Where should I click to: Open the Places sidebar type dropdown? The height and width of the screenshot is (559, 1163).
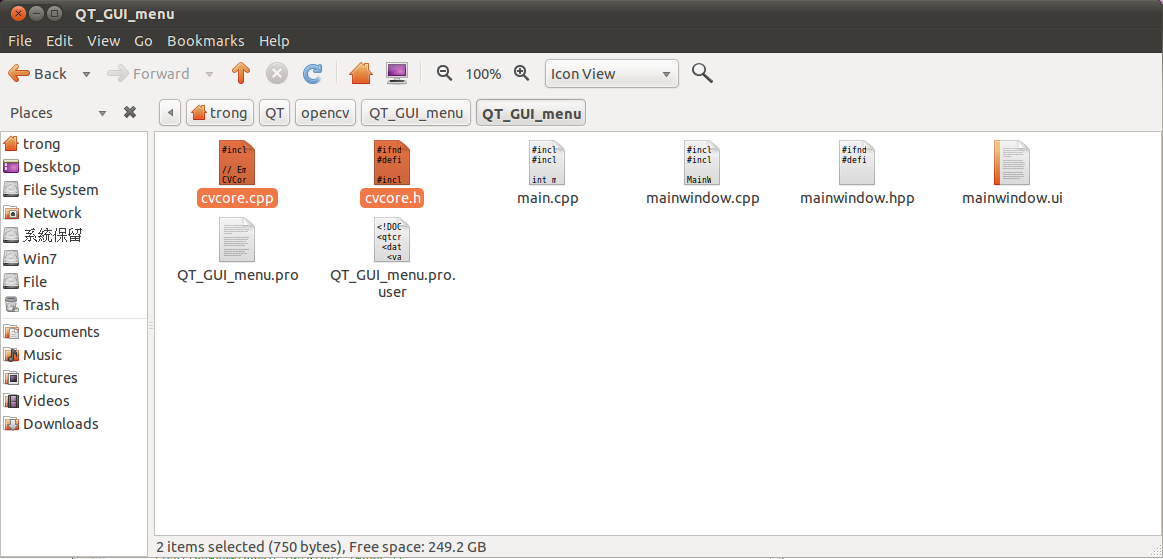pyautogui.click(x=103, y=113)
